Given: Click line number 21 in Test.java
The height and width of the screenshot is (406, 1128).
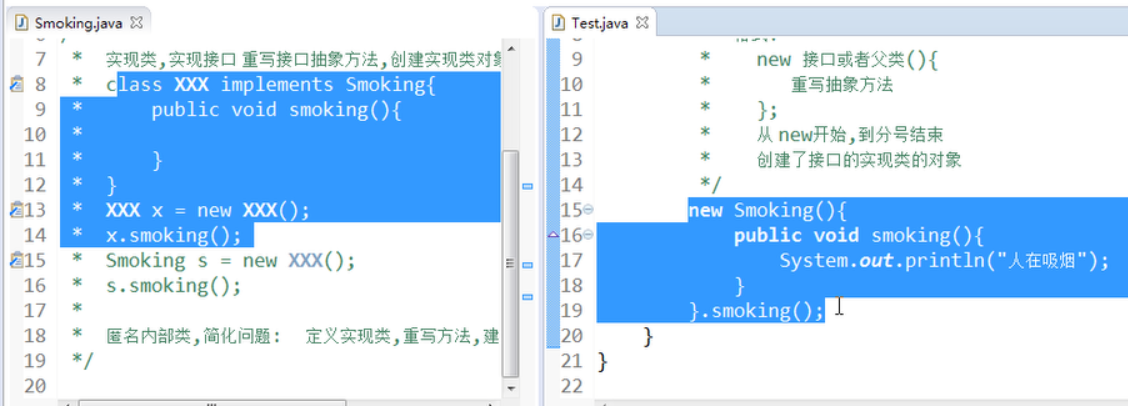Looking at the screenshot, I should click(x=570, y=361).
